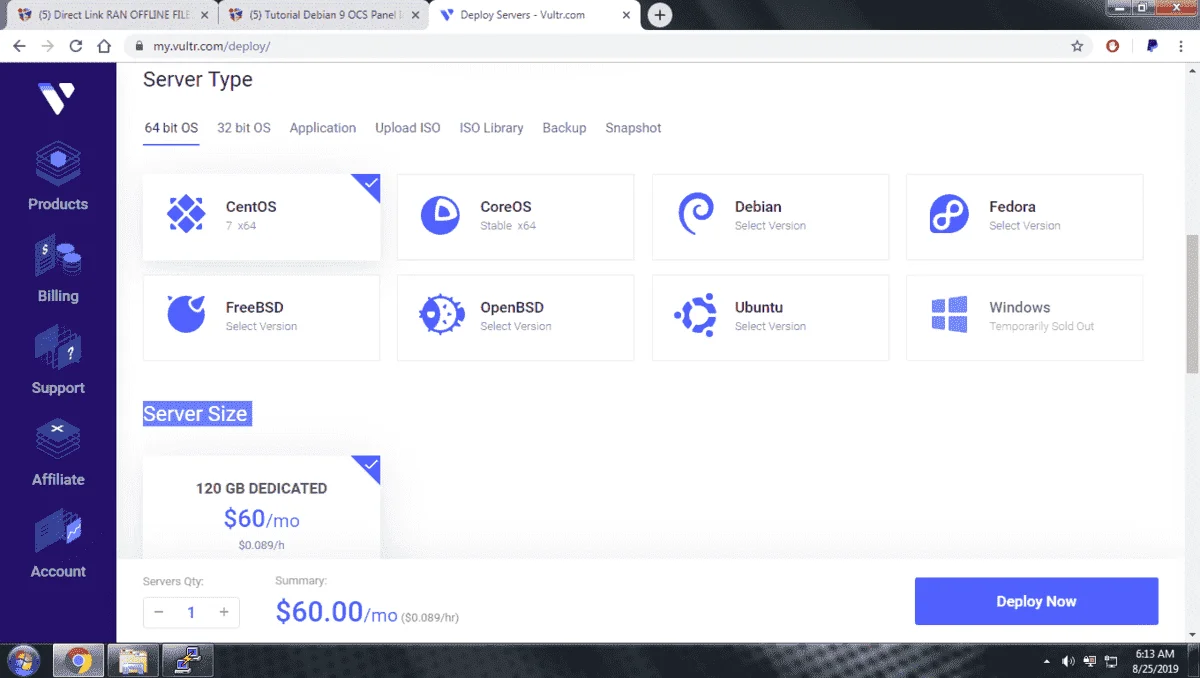
Task: Click the $60/mo price text
Action: pyautogui.click(x=261, y=519)
